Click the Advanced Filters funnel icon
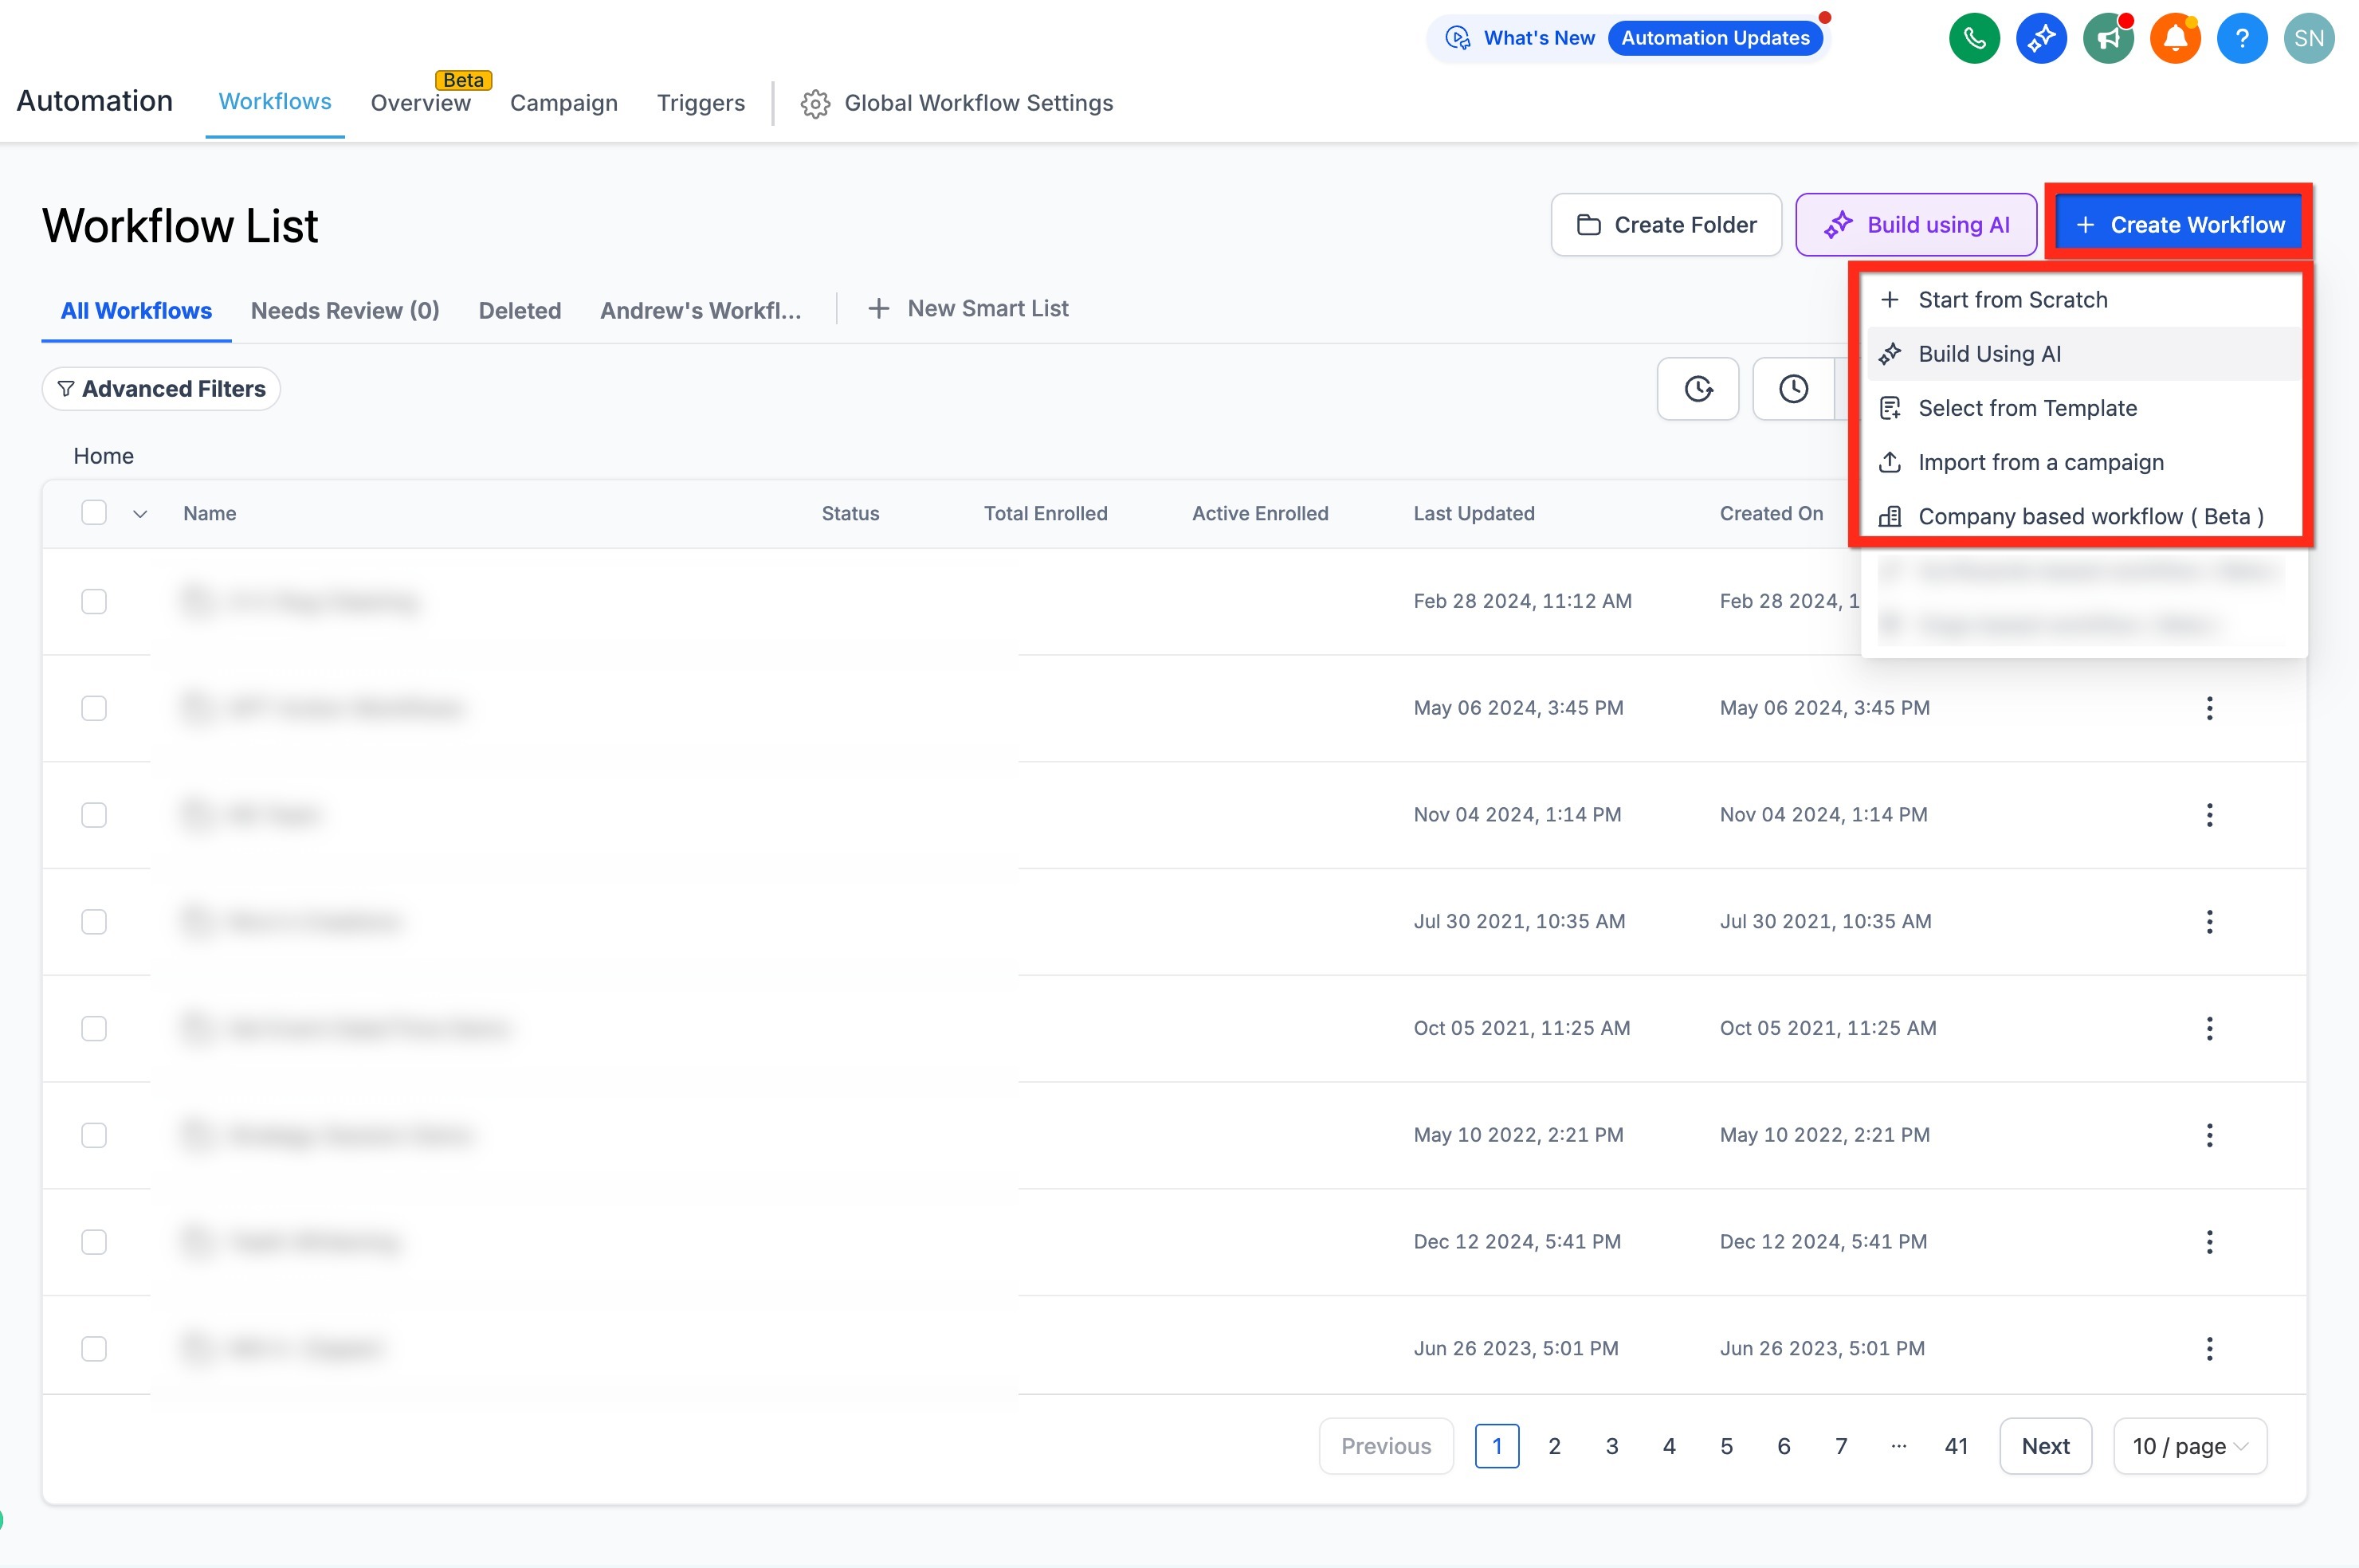The image size is (2359, 1568). (x=66, y=389)
